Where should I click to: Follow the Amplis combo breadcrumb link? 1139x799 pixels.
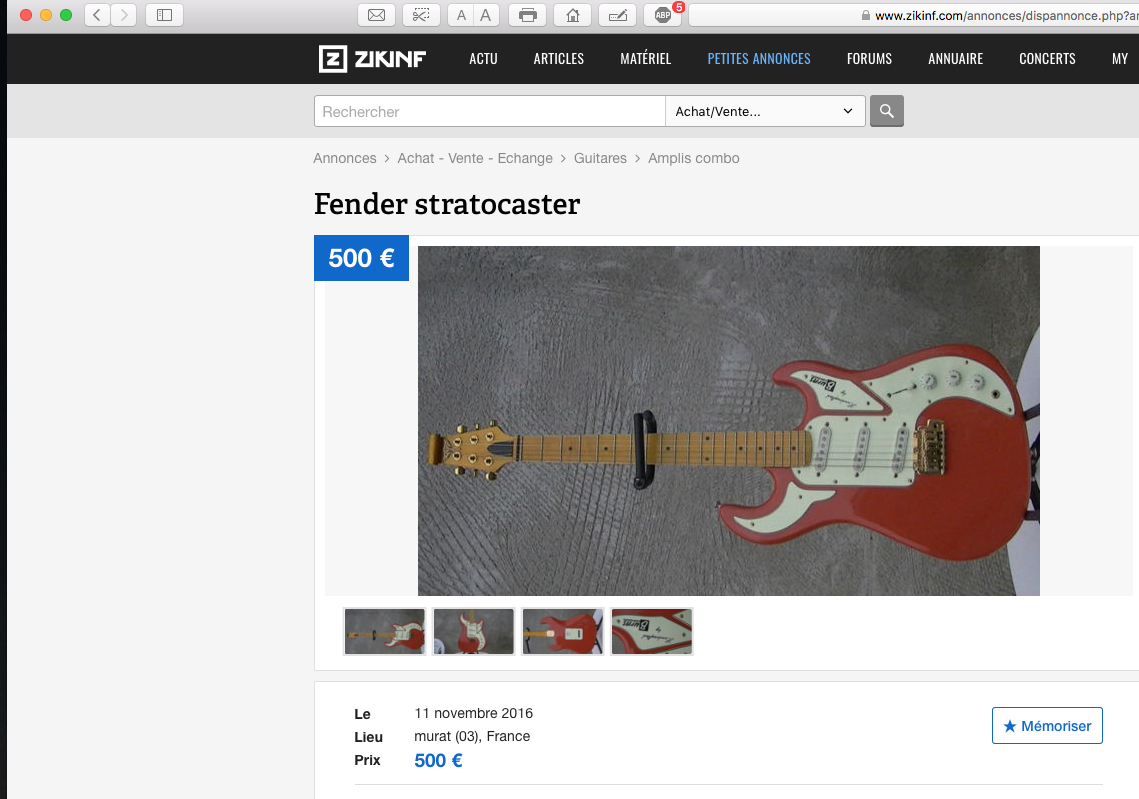(693, 158)
